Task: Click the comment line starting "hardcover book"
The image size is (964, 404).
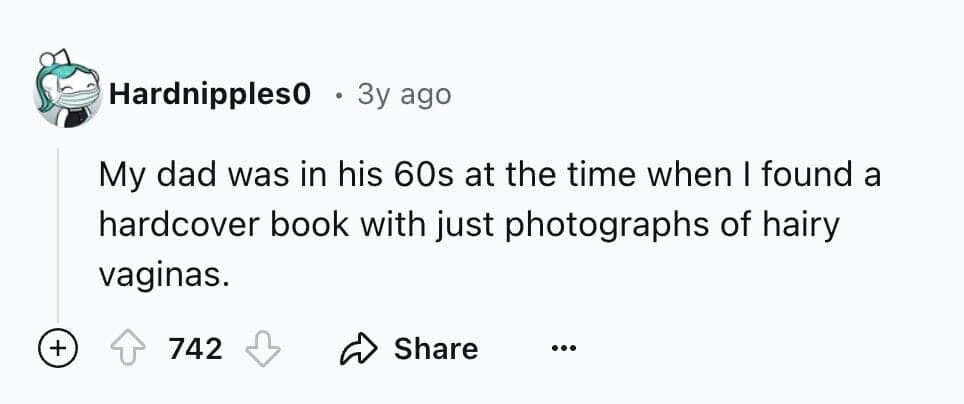Action: click(470, 224)
